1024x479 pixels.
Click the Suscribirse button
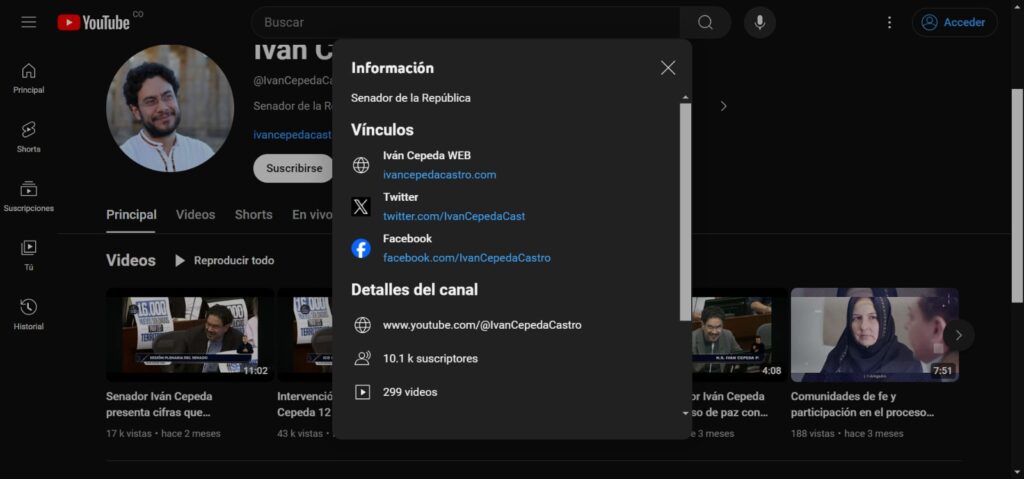[x=293, y=168]
